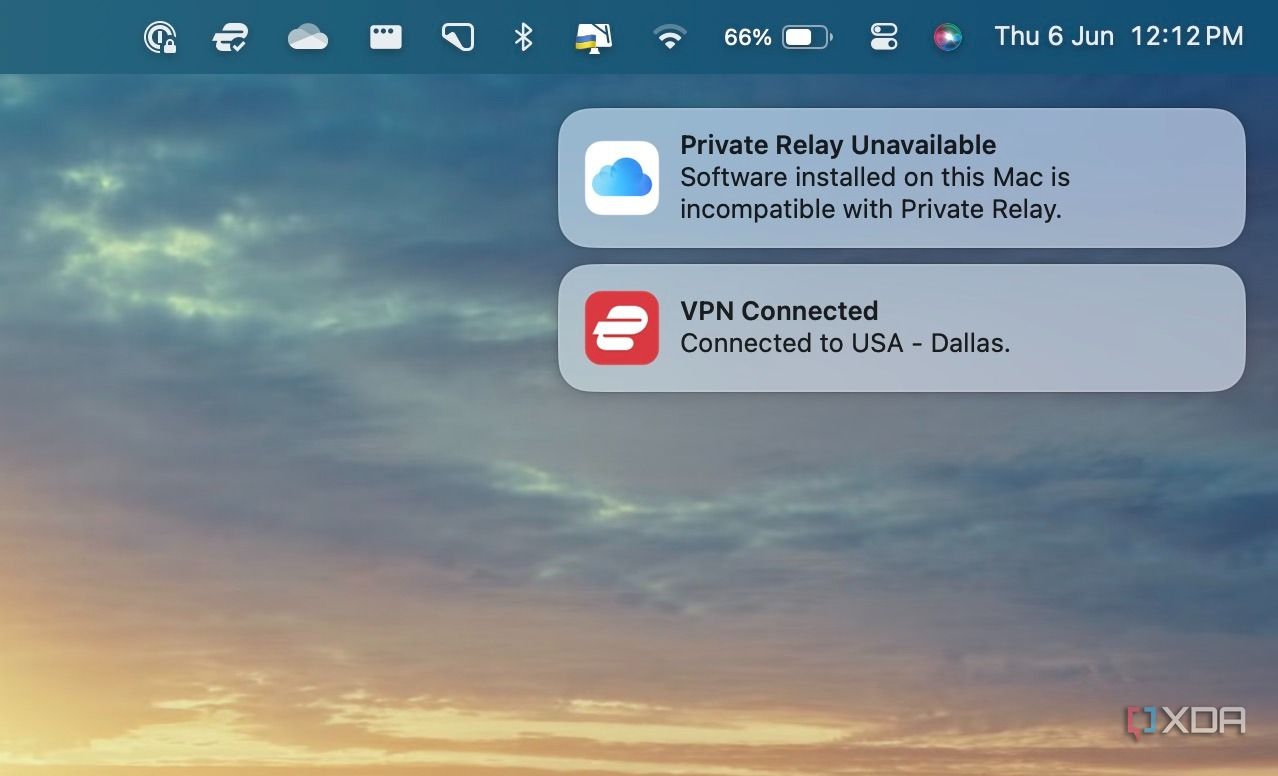Select the display icon with Ukrainian flag
The image size is (1278, 776).
[x=591, y=37]
